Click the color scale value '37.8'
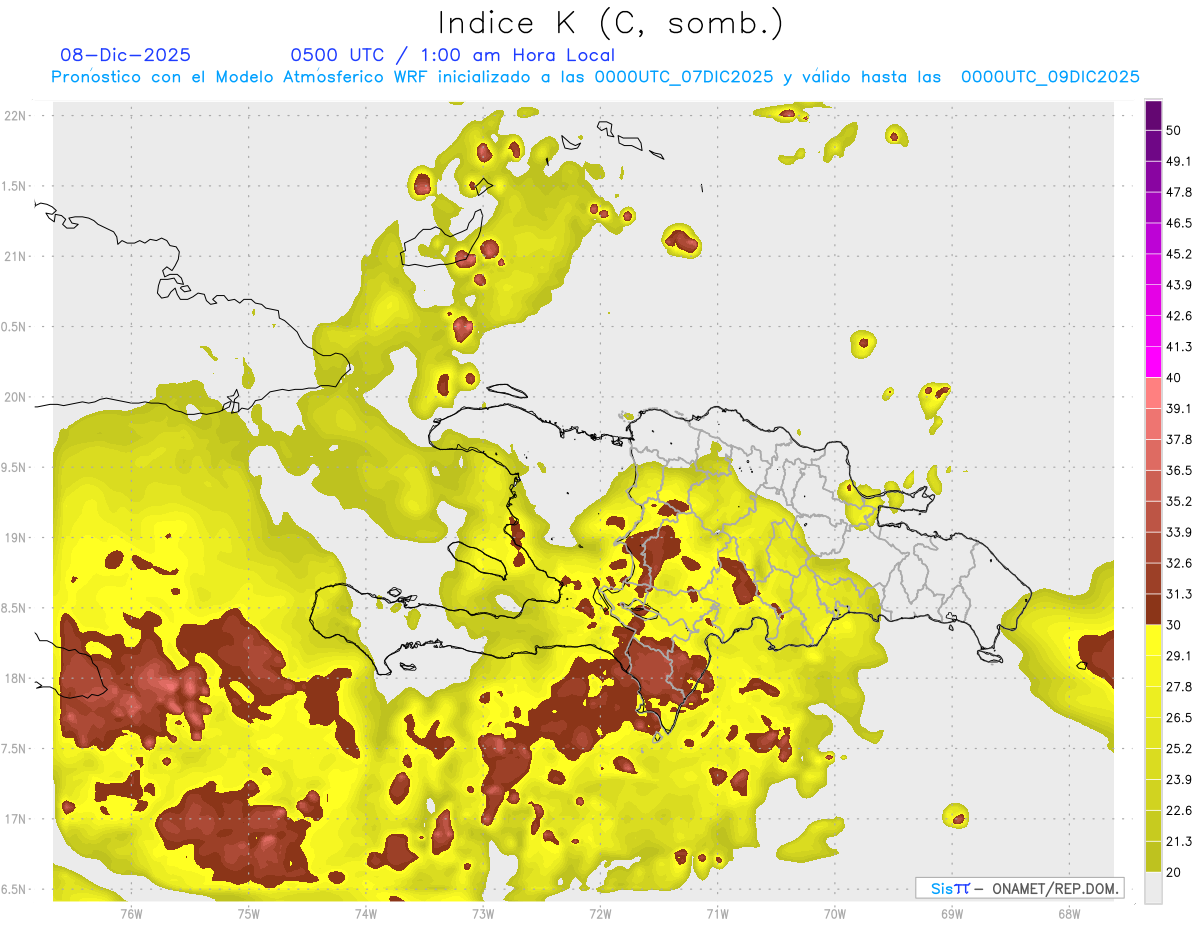Viewport: 1200px width, 927px height. pyautogui.click(x=1178, y=439)
